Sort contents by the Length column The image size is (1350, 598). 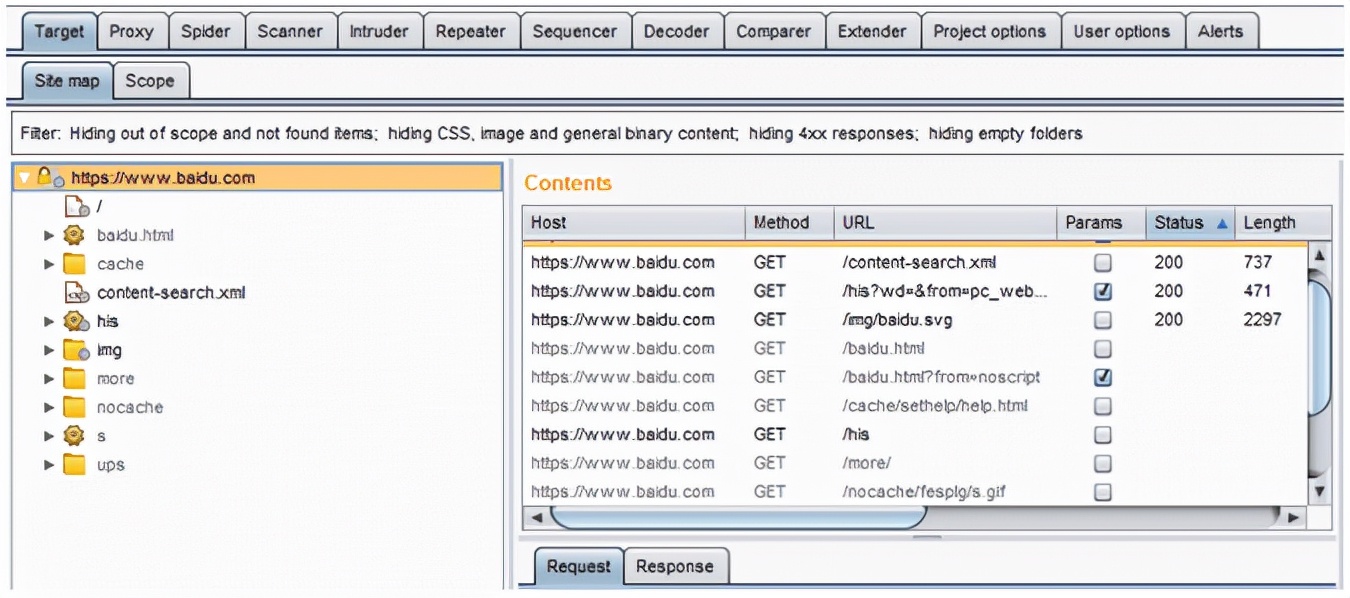1283,223
